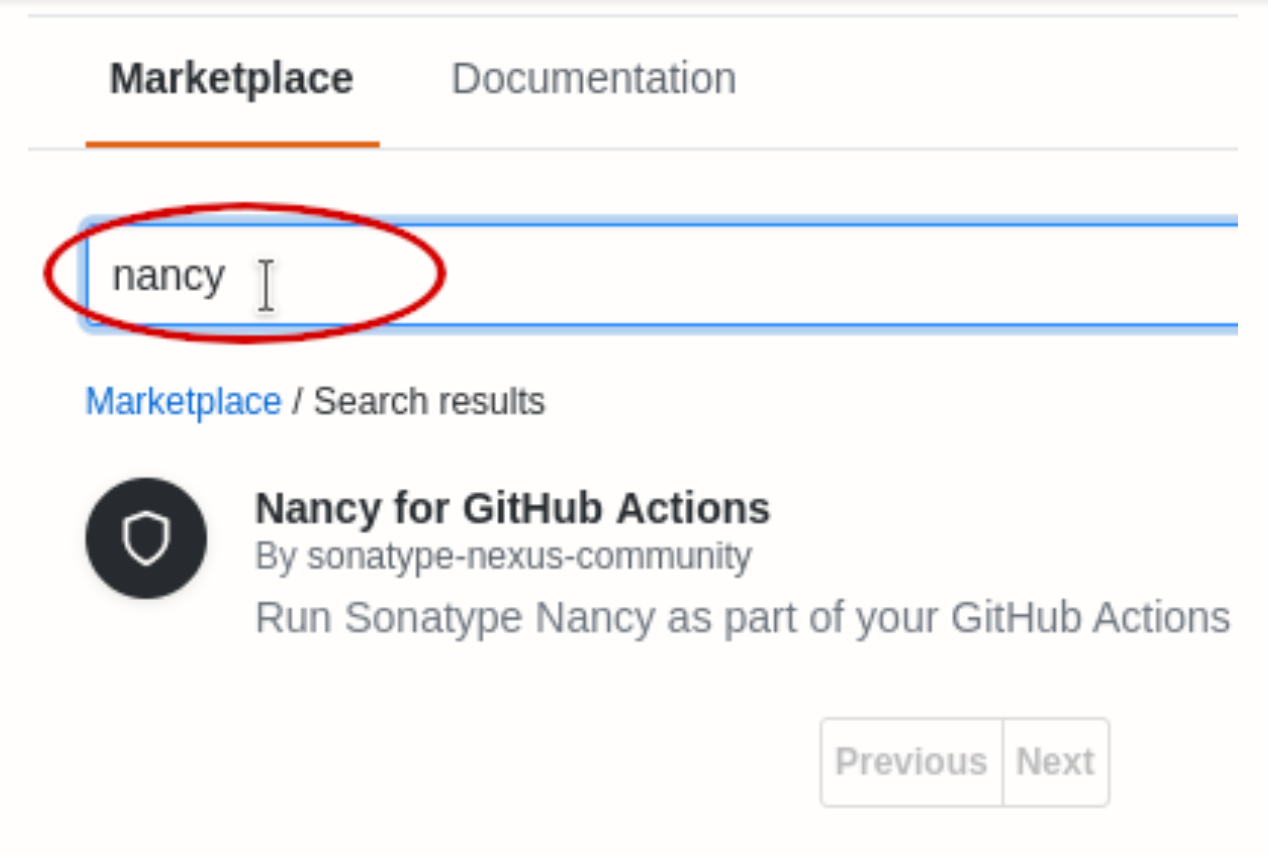Click the orange underline under Marketplace
Image resolution: width=1268 pixels, height=856 pixels.
[x=232, y=144]
